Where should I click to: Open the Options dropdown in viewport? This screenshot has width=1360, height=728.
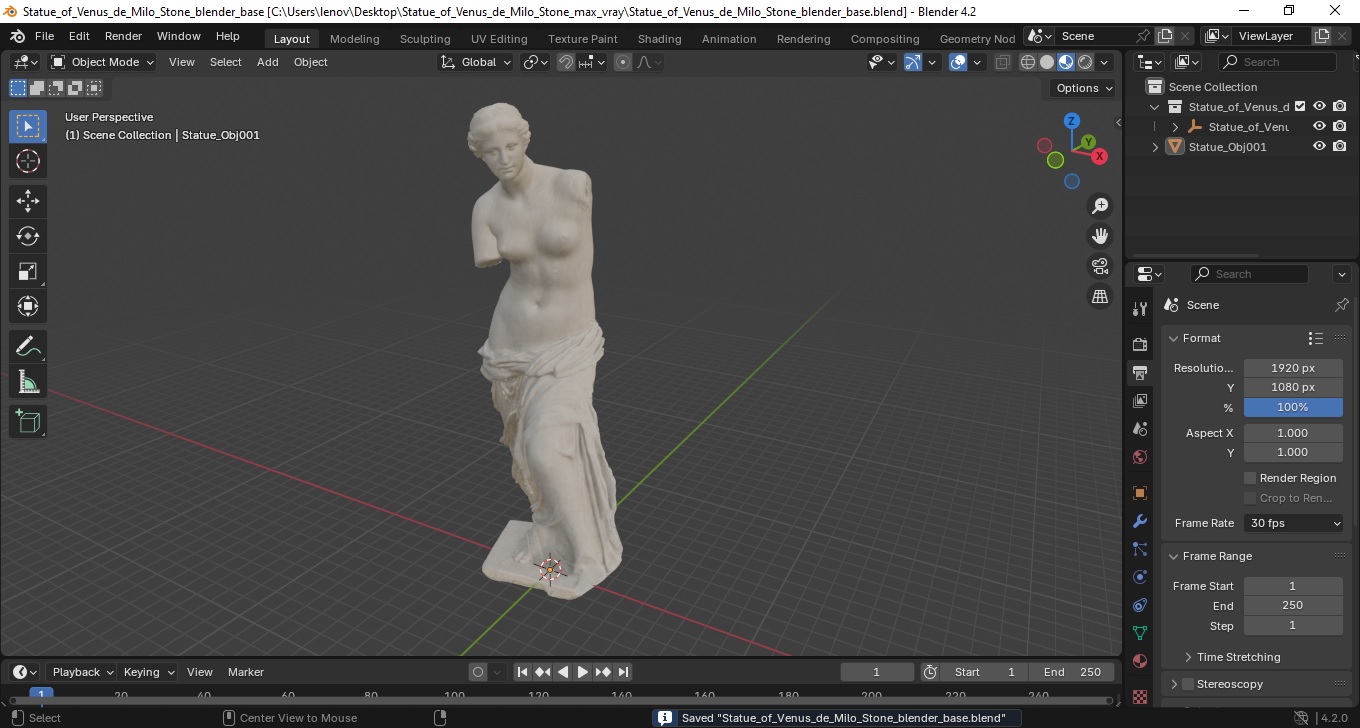point(1084,88)
